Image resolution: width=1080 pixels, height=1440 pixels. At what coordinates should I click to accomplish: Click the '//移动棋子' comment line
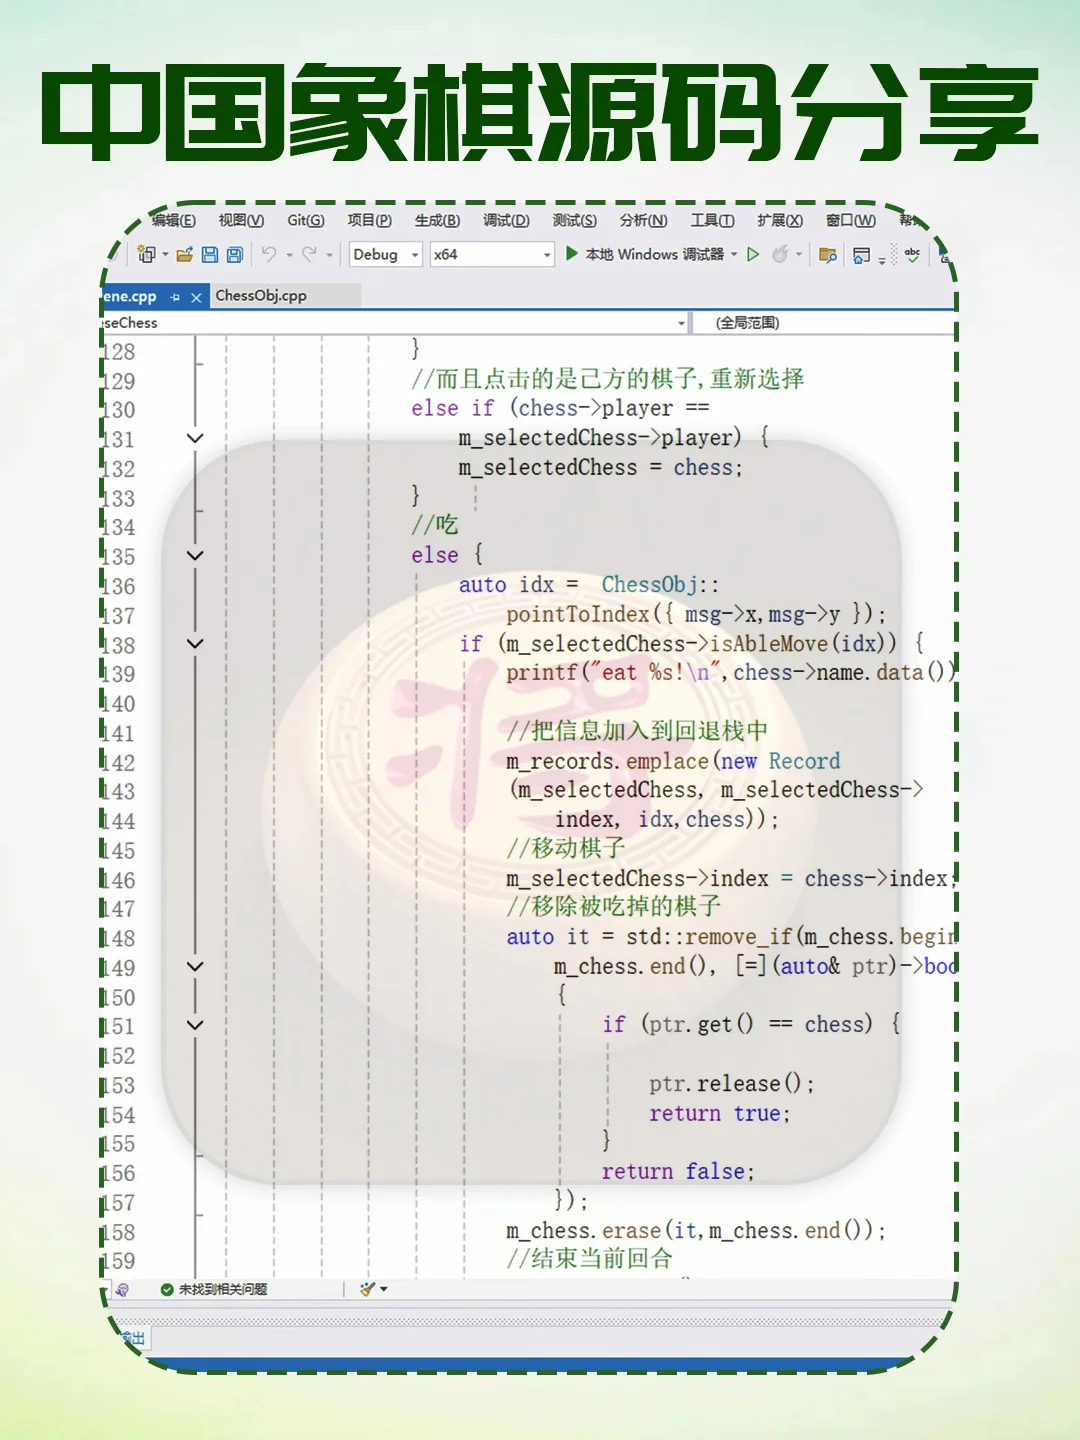tap(566, 848)
